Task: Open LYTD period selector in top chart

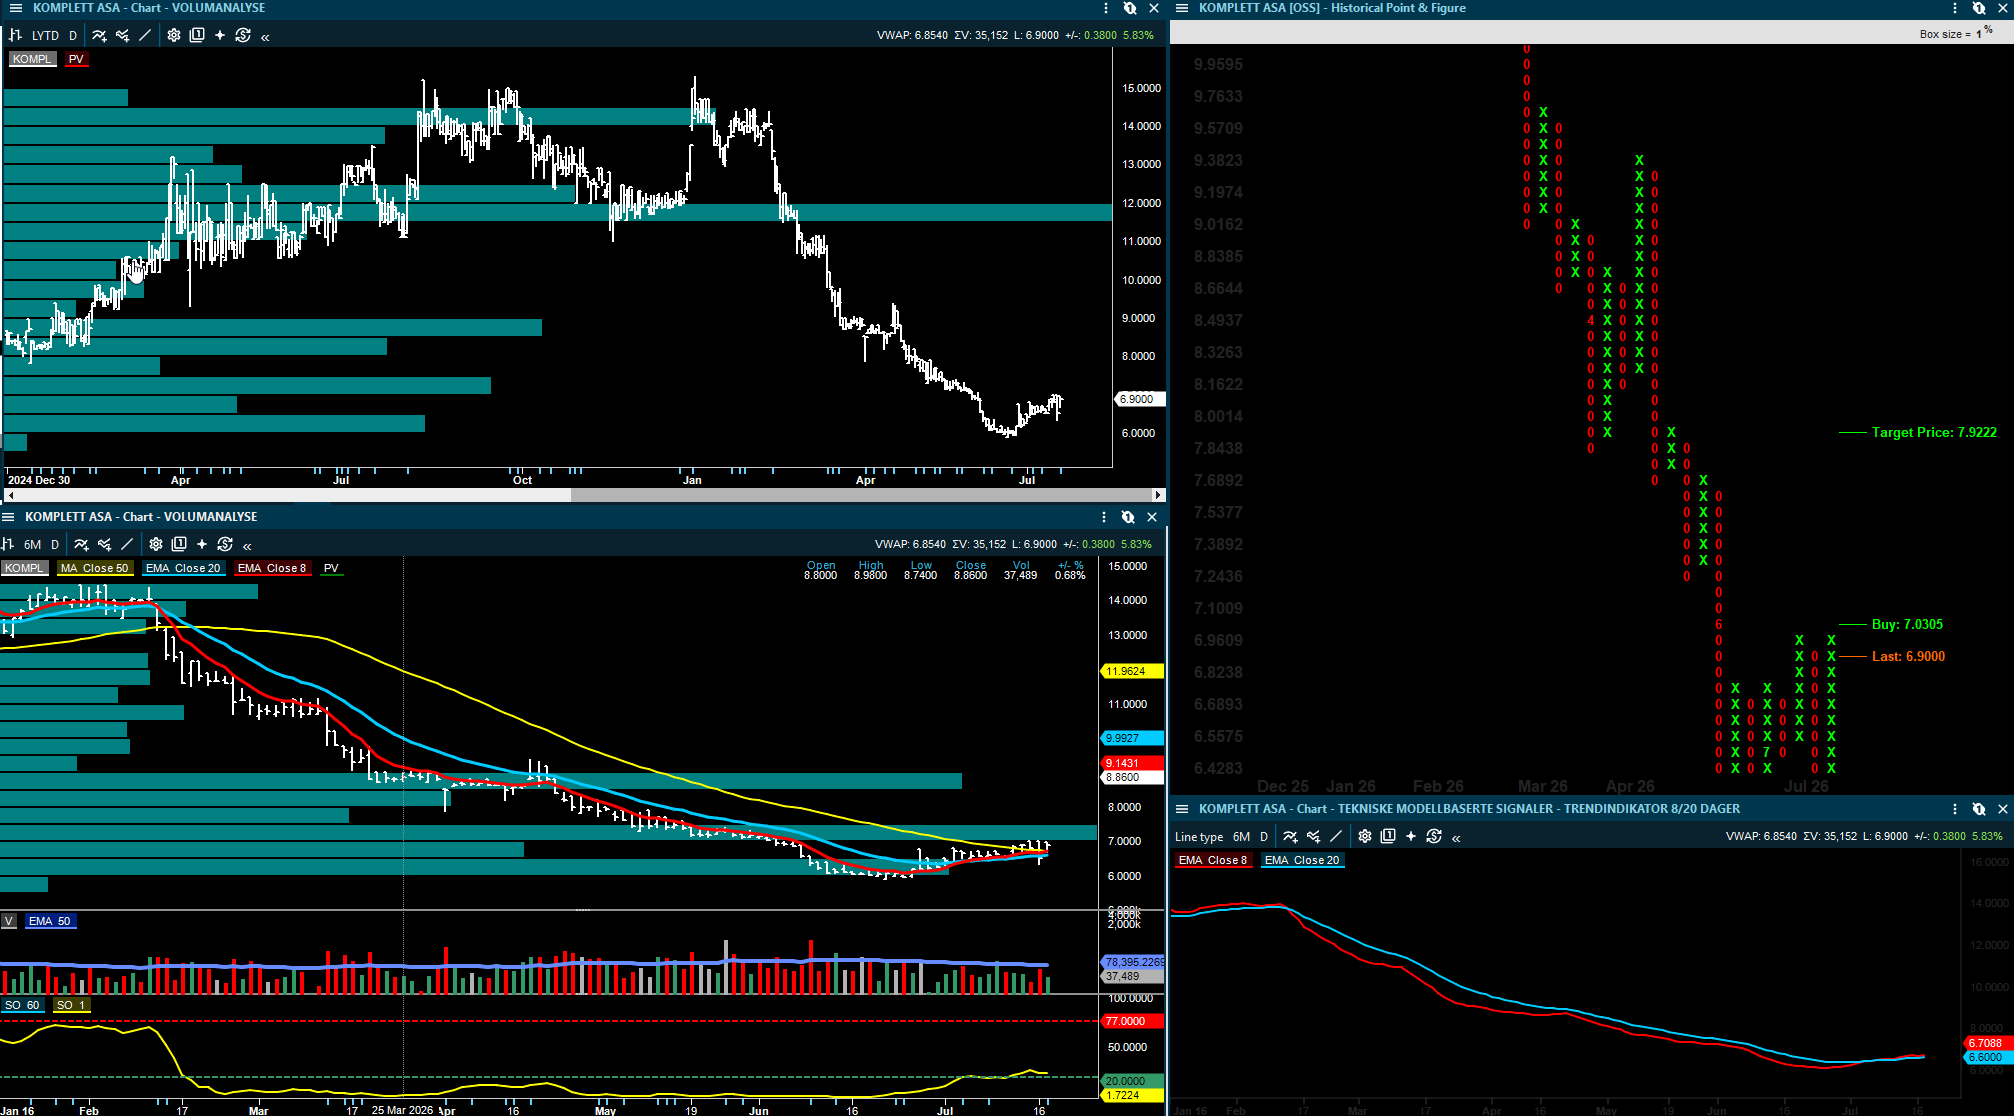Action: click(45, 35)
